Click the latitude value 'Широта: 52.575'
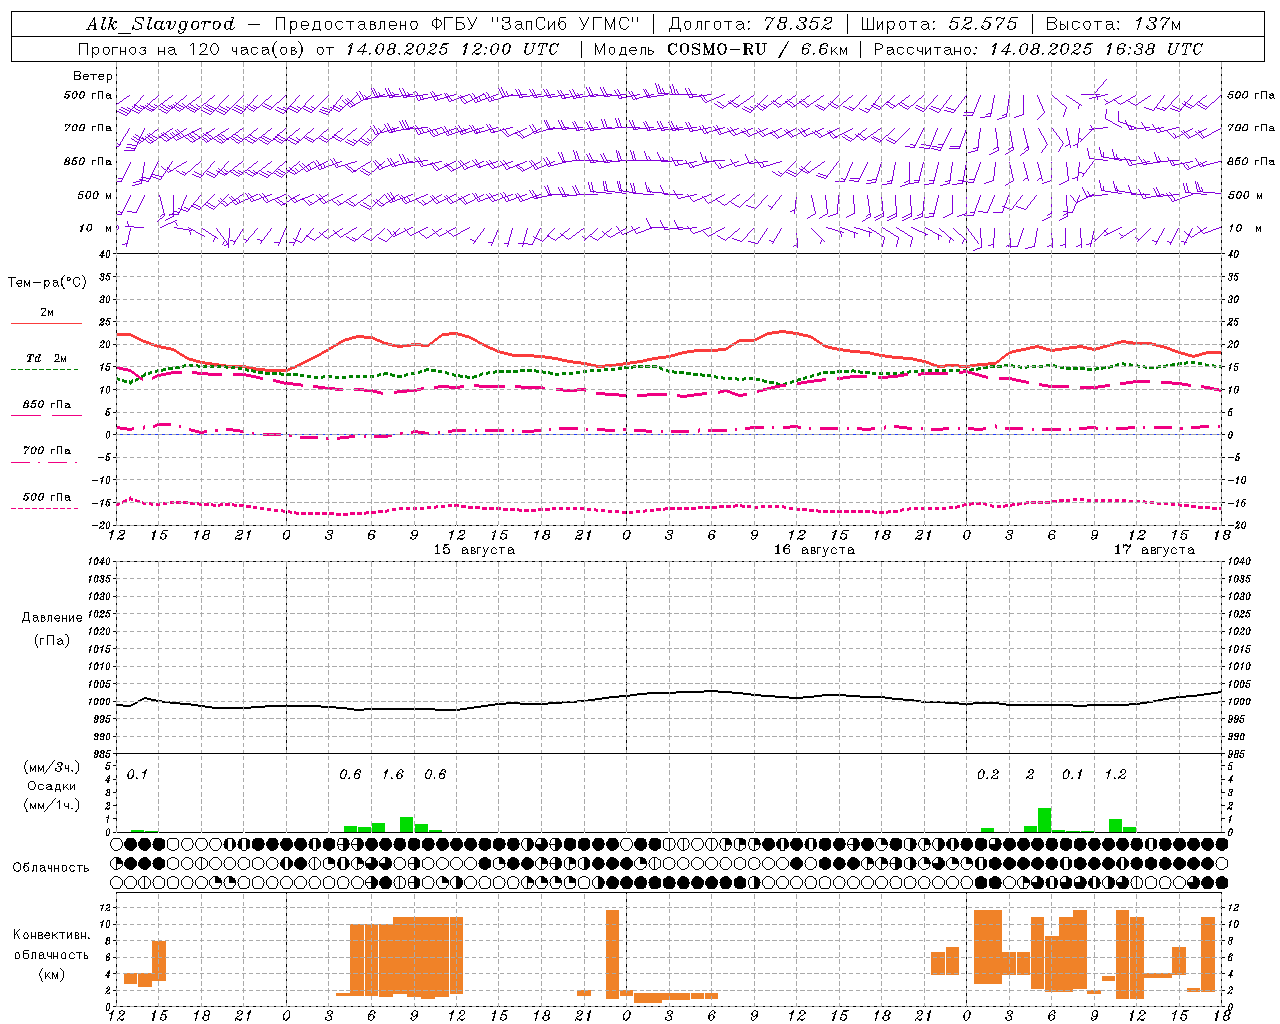Image resolution: width=1280 pixels, height=1024 pixels. point(938,24)
